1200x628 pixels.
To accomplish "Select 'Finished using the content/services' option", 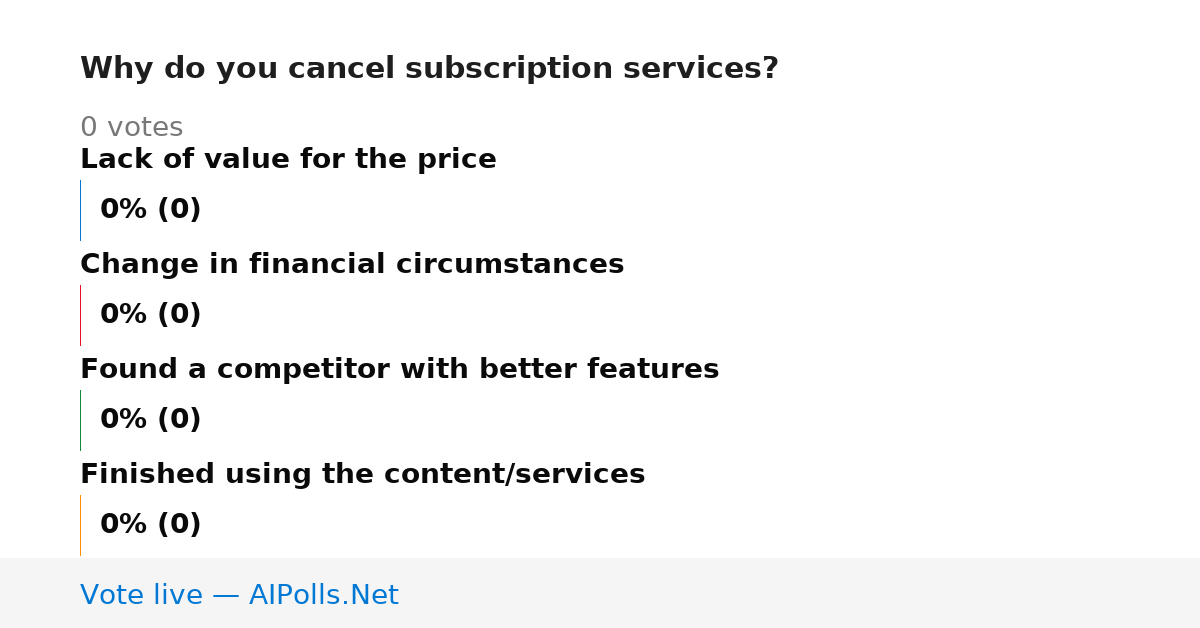I will (x=362, y=475).
